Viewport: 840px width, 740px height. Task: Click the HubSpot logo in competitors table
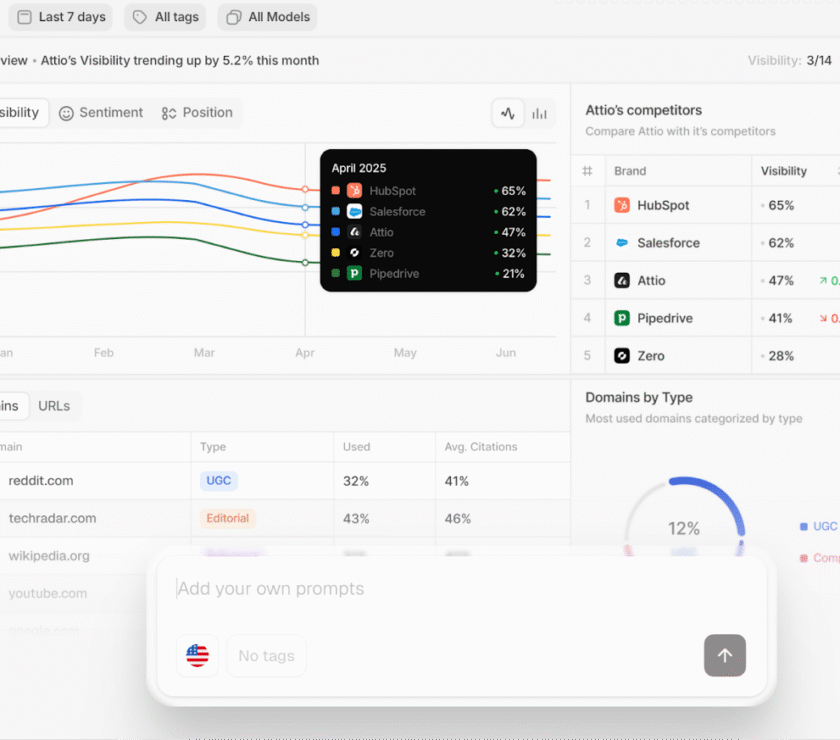coord(622,205)
